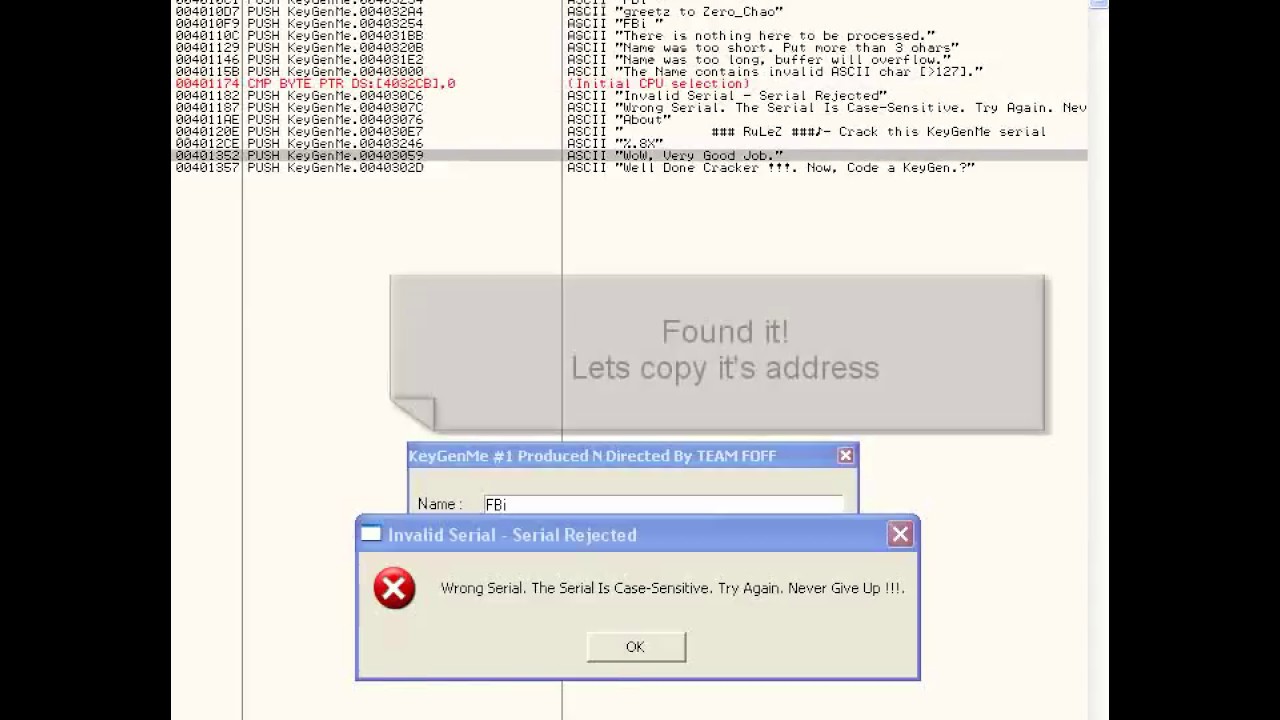Click address 004010F9

tap(207, 24)
